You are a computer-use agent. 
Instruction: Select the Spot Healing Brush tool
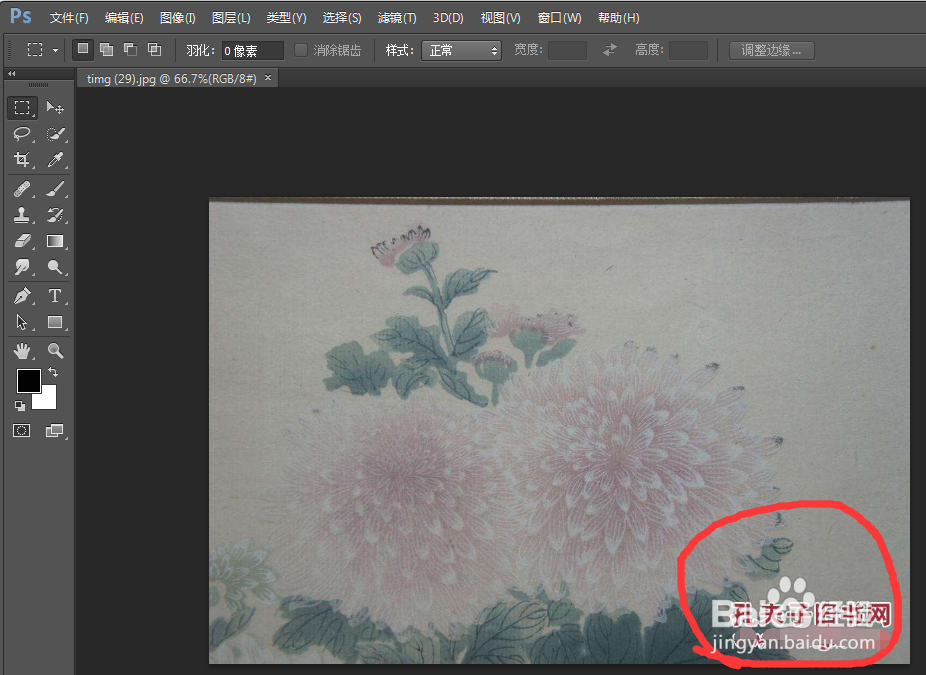(x=22, y=190)
